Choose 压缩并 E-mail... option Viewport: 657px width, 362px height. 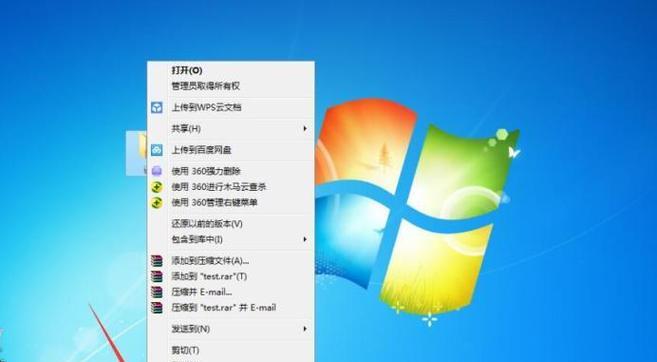(230, 292)
